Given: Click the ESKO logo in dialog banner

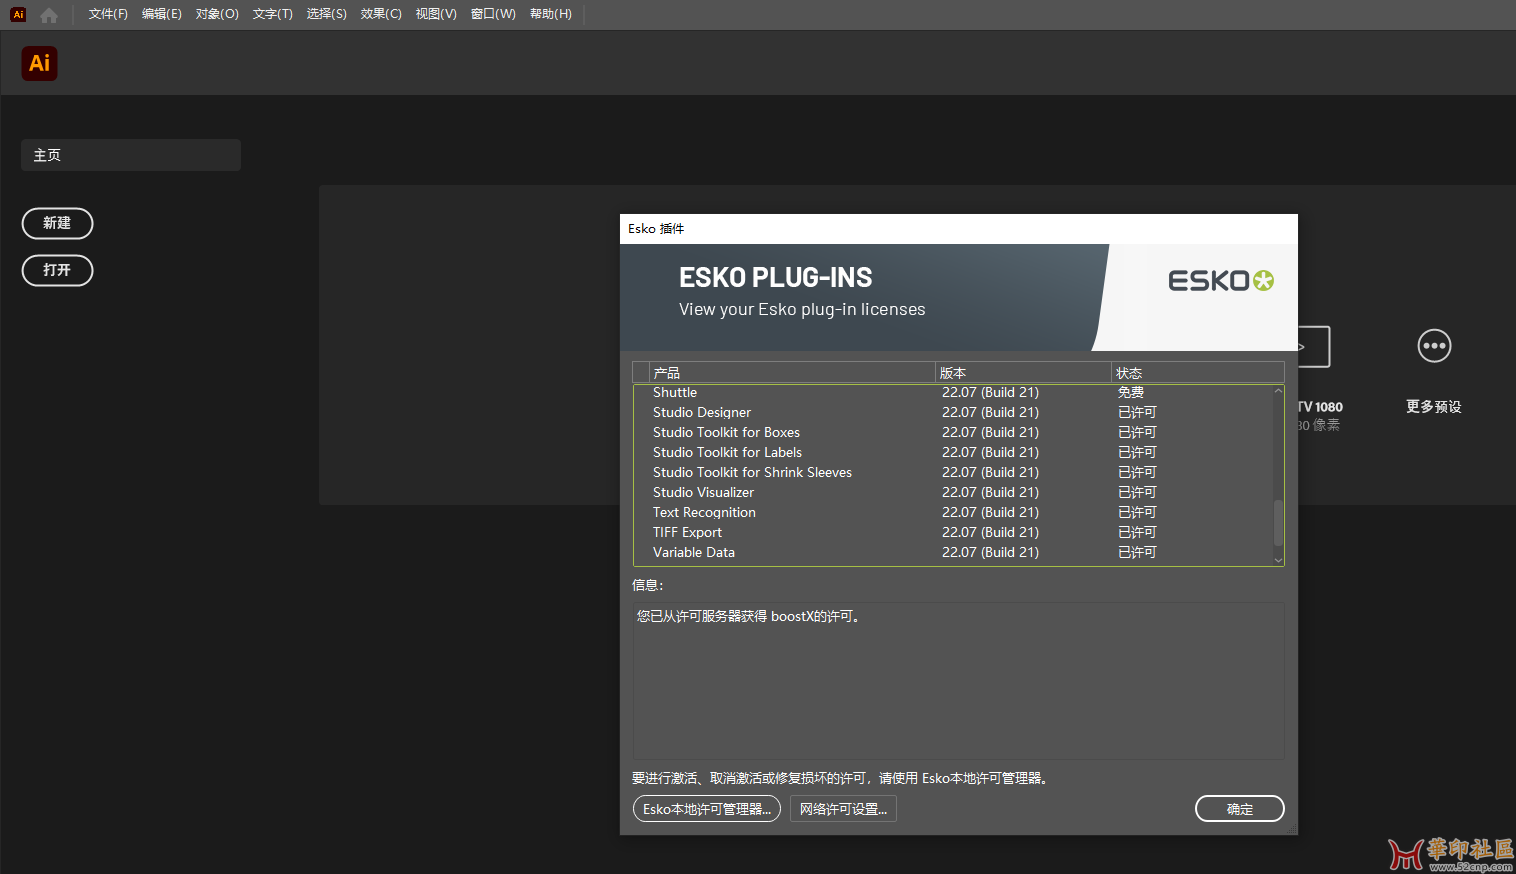Looking at the screenshot, I should point(1221,281).
